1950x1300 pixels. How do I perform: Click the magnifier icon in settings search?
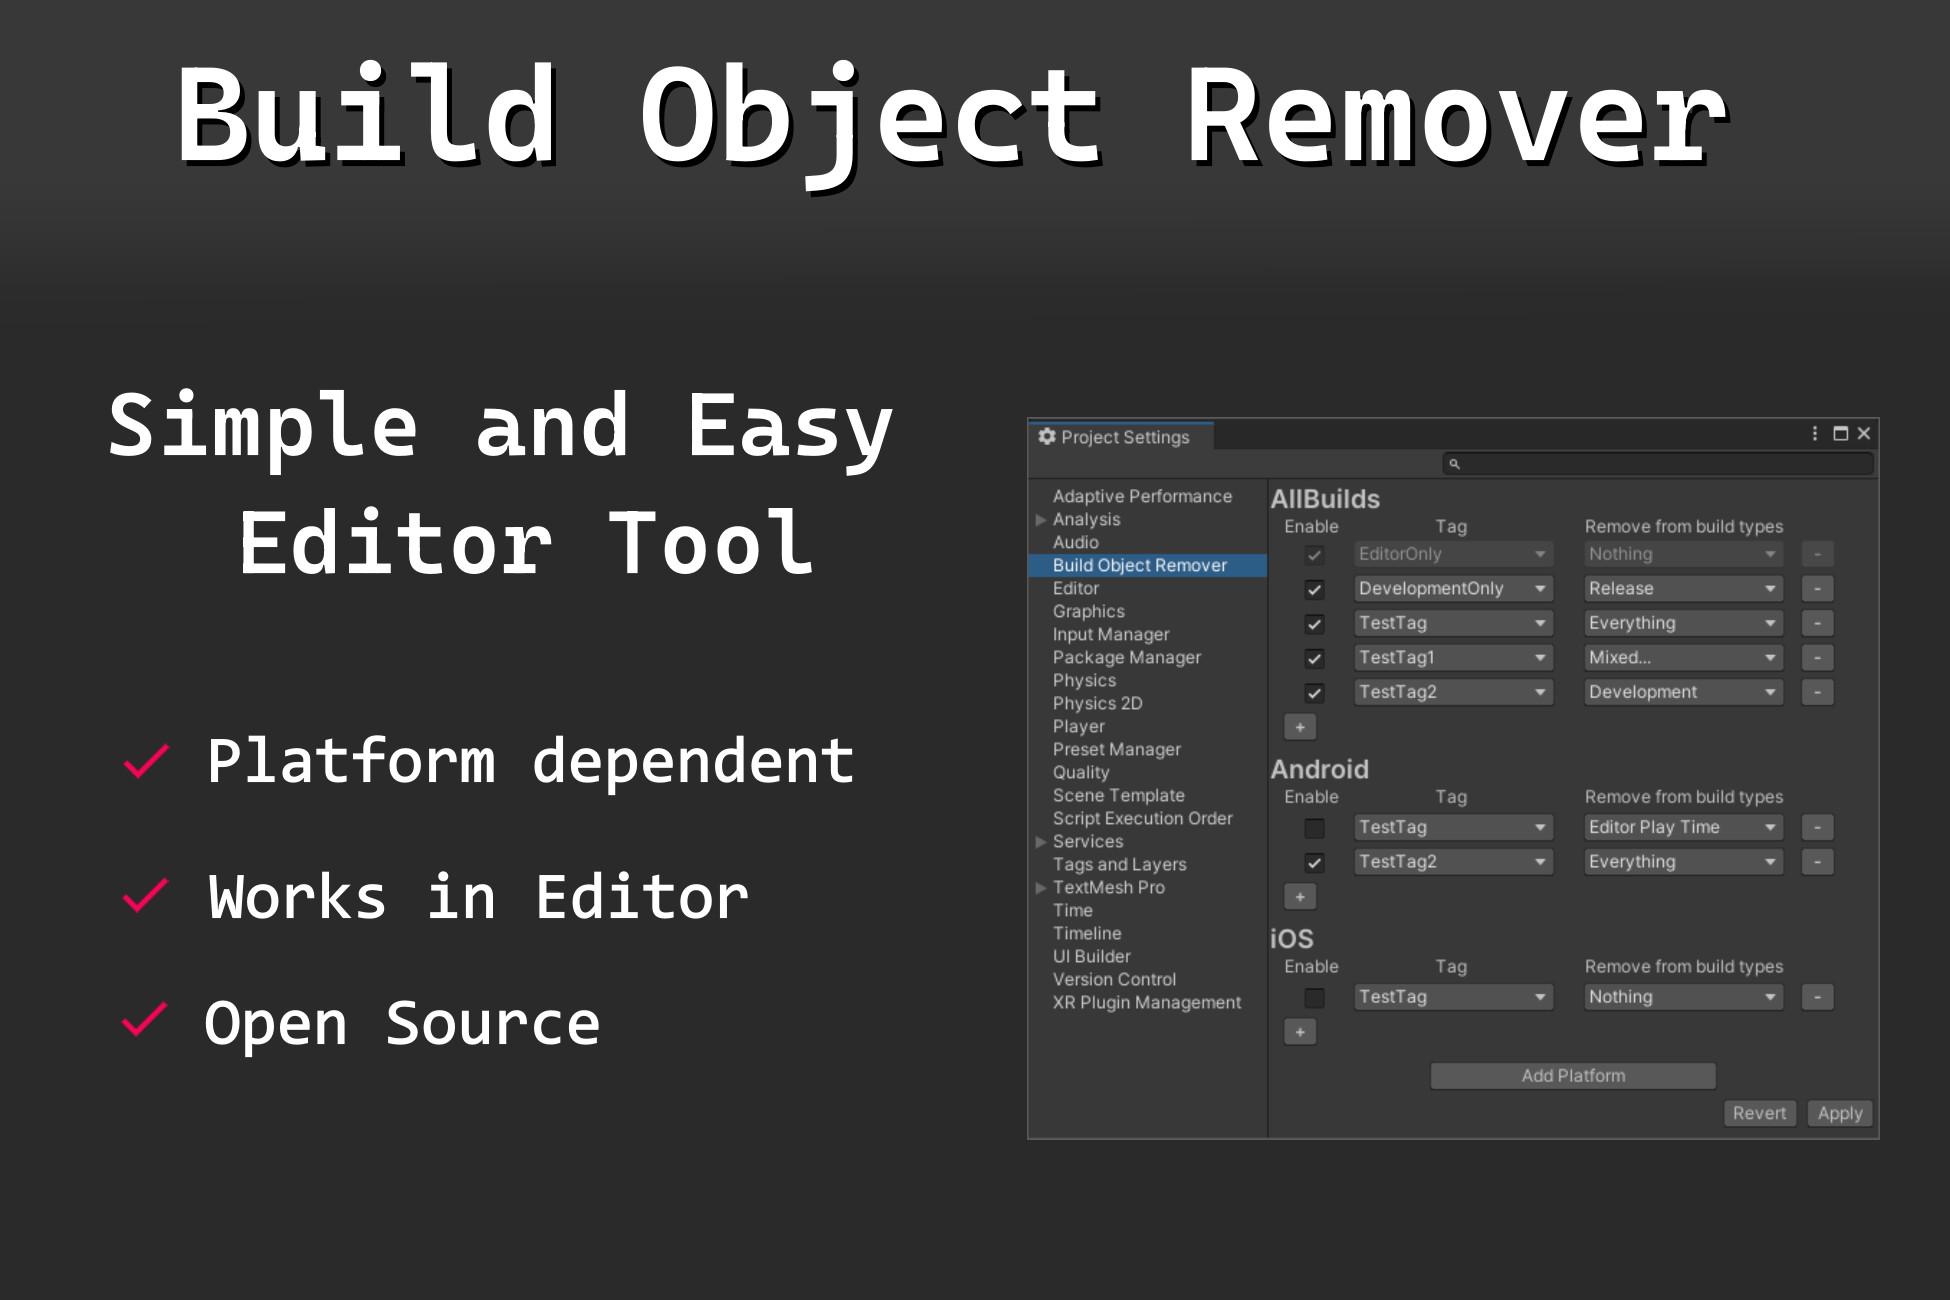(x=1454, y=464)
